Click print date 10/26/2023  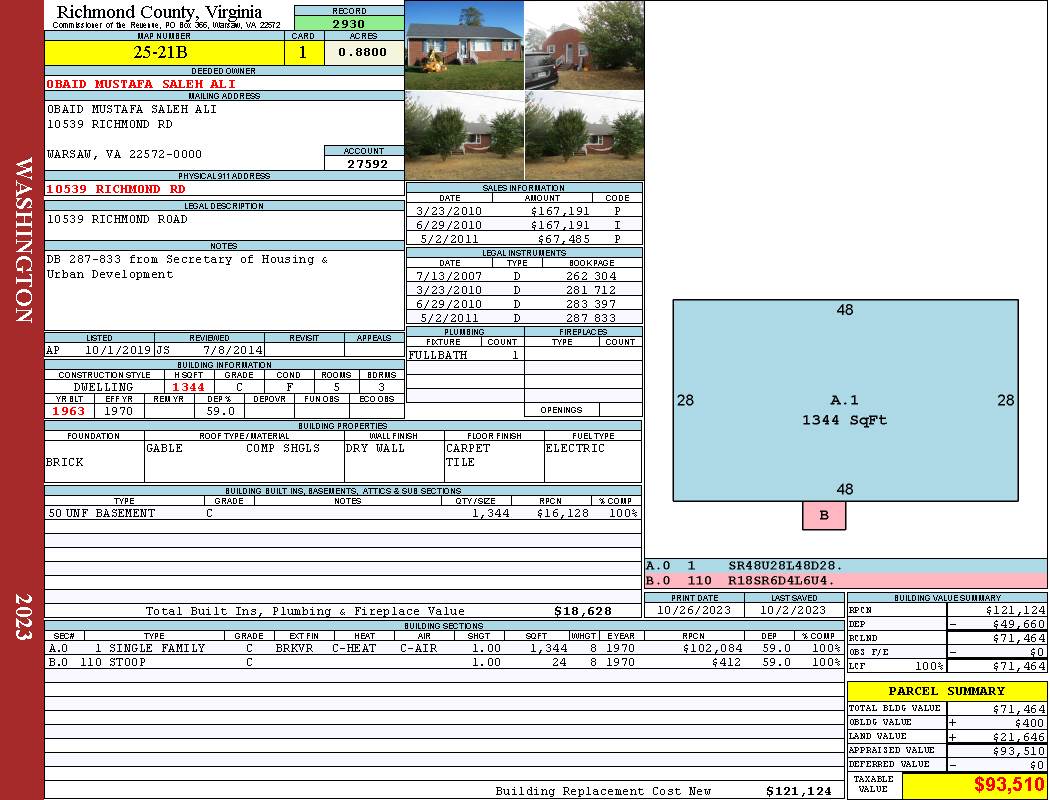coord(694,610)
